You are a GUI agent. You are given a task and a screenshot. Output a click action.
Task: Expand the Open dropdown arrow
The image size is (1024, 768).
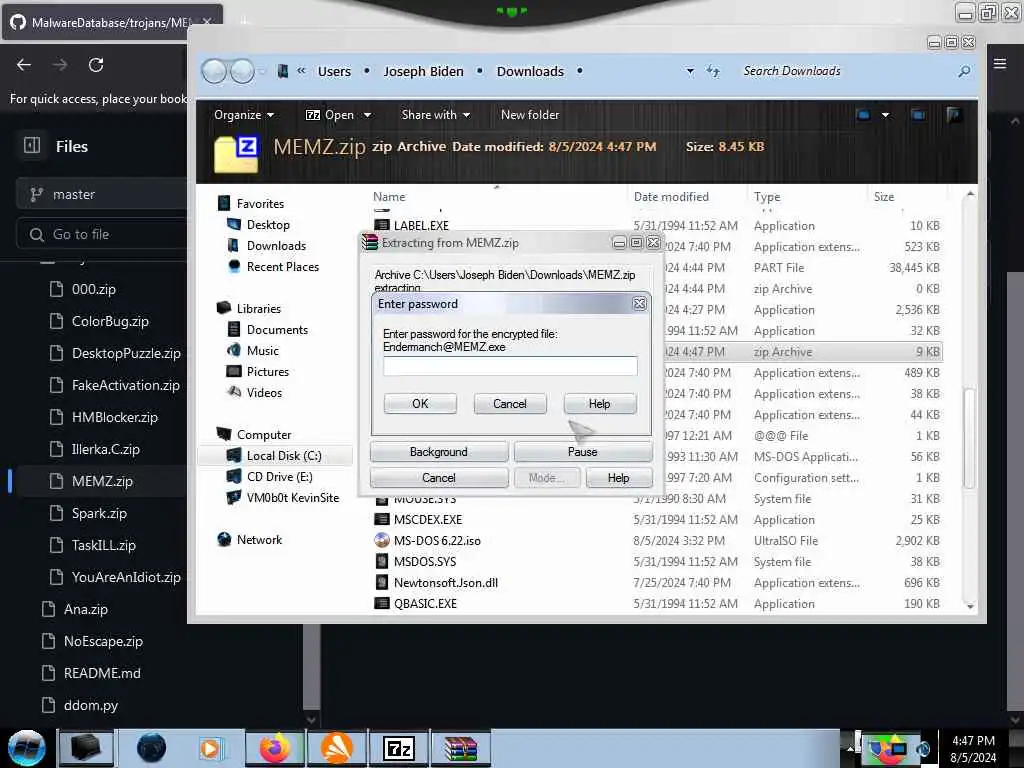(x=368, y=116)
